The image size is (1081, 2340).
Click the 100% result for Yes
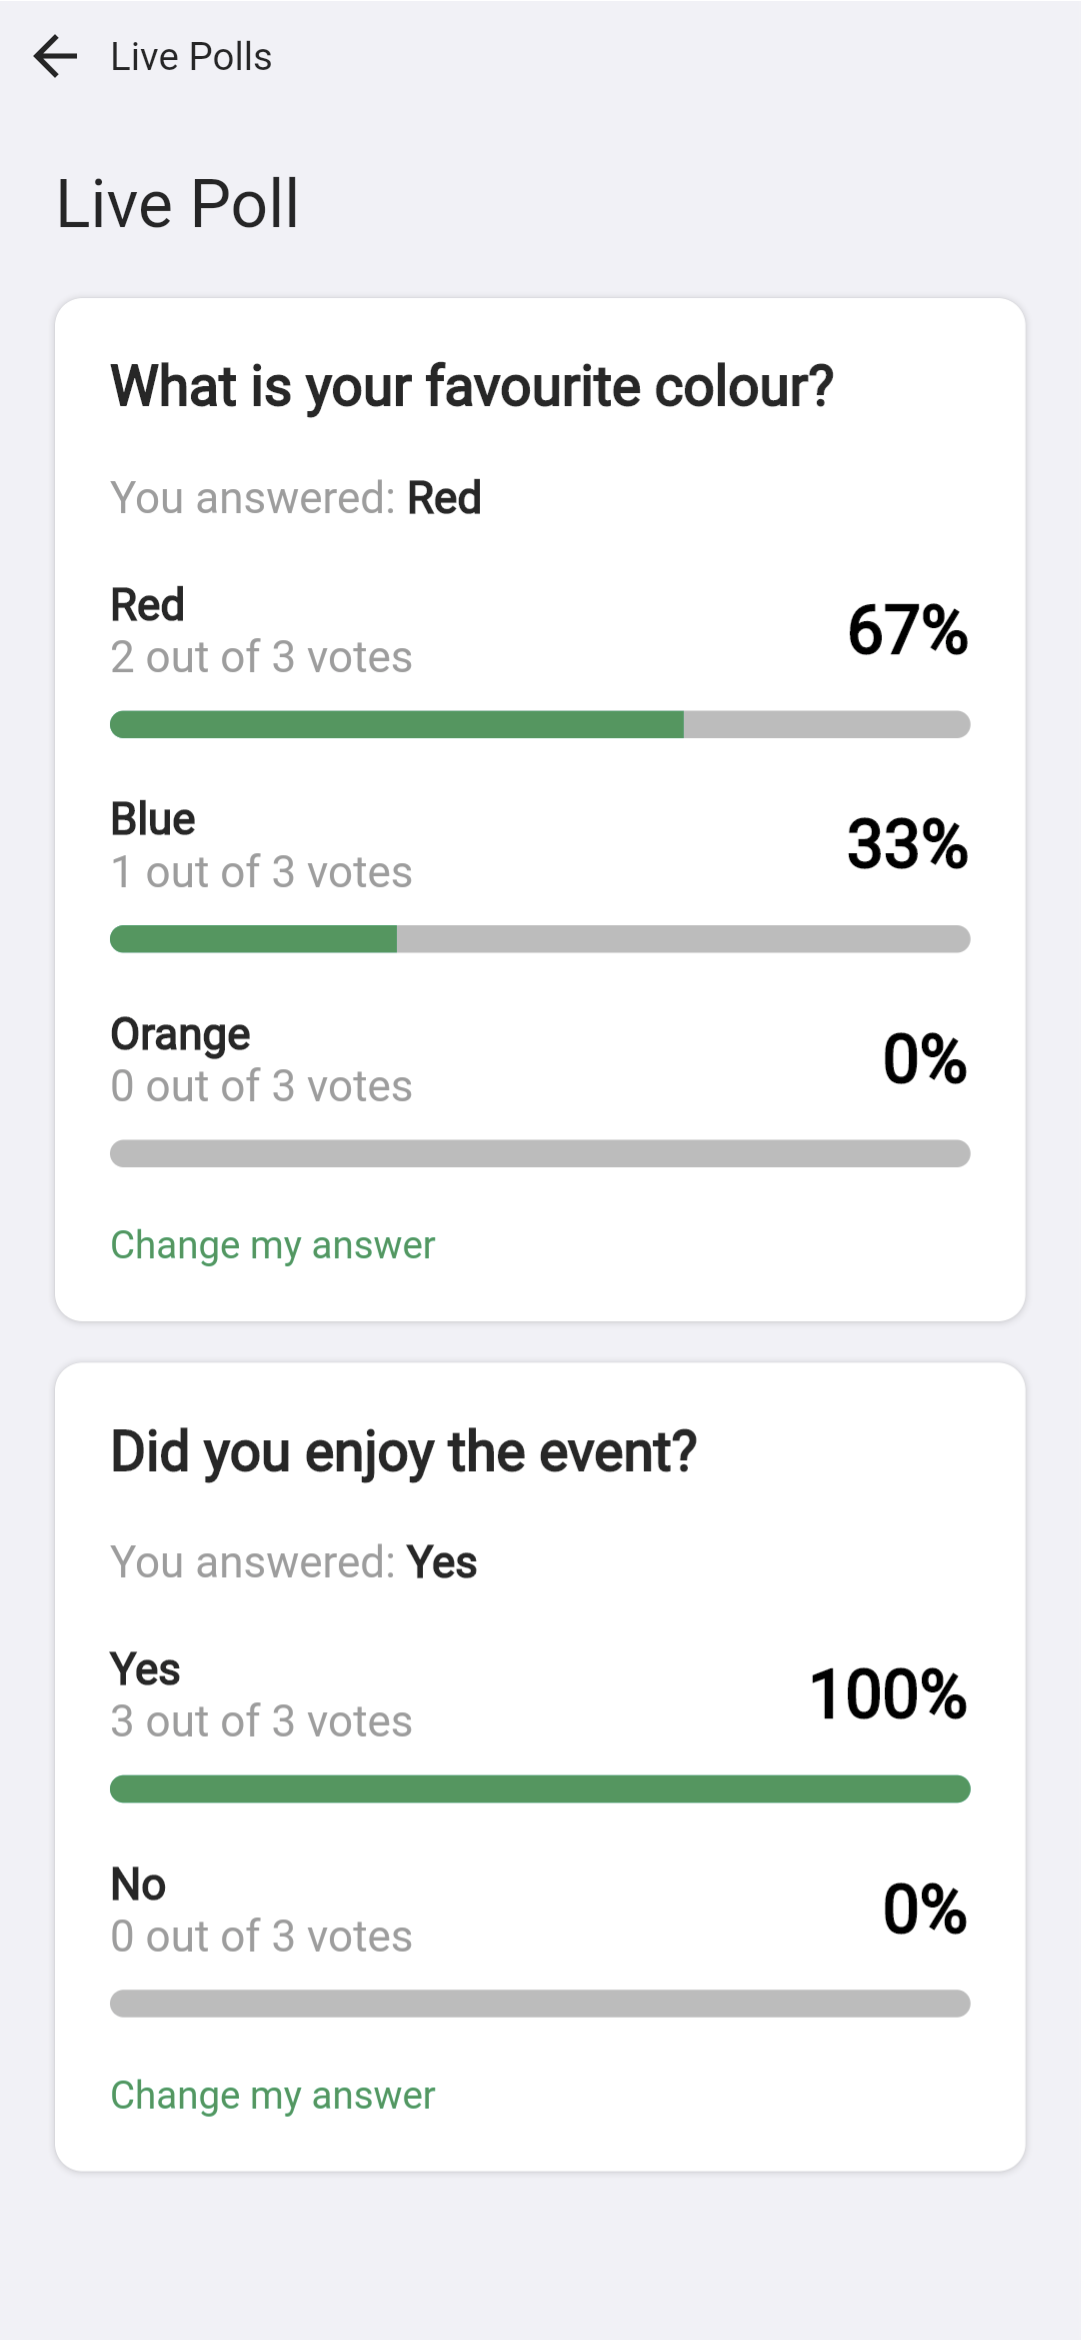(x=889, y=1694)
